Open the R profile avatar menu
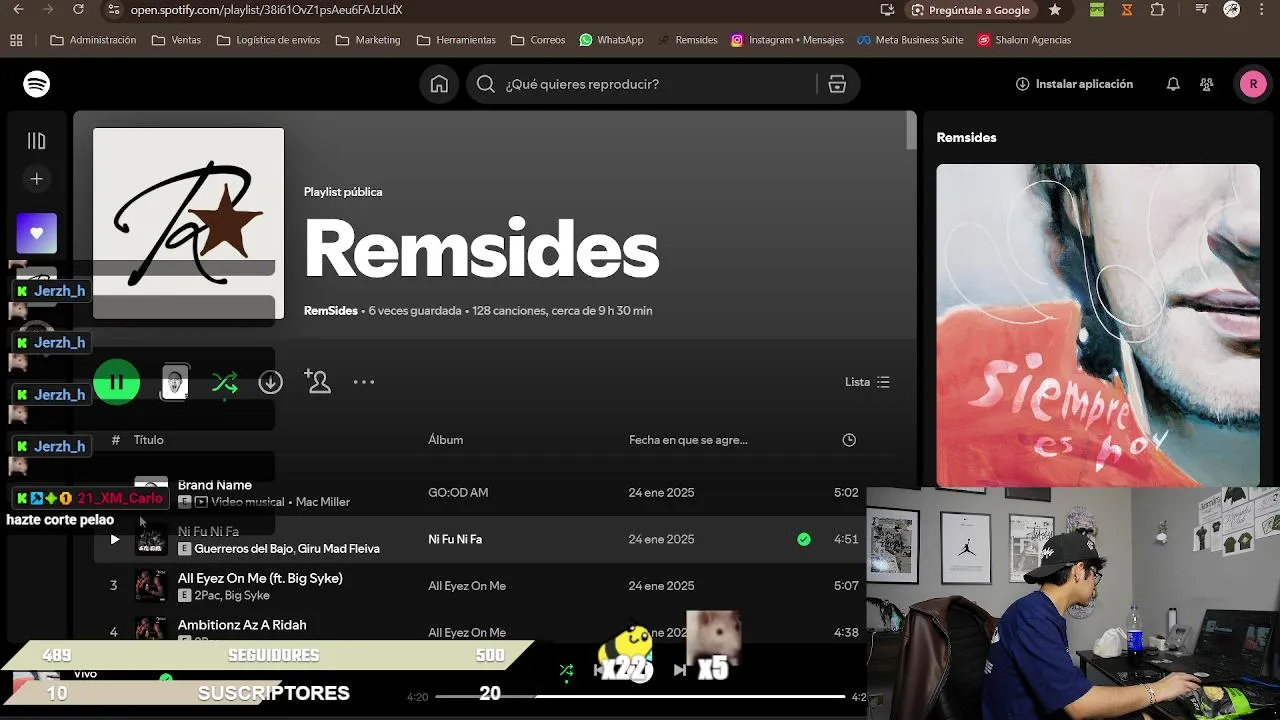Screen dimensions: 1280x720 point(1253,84)
